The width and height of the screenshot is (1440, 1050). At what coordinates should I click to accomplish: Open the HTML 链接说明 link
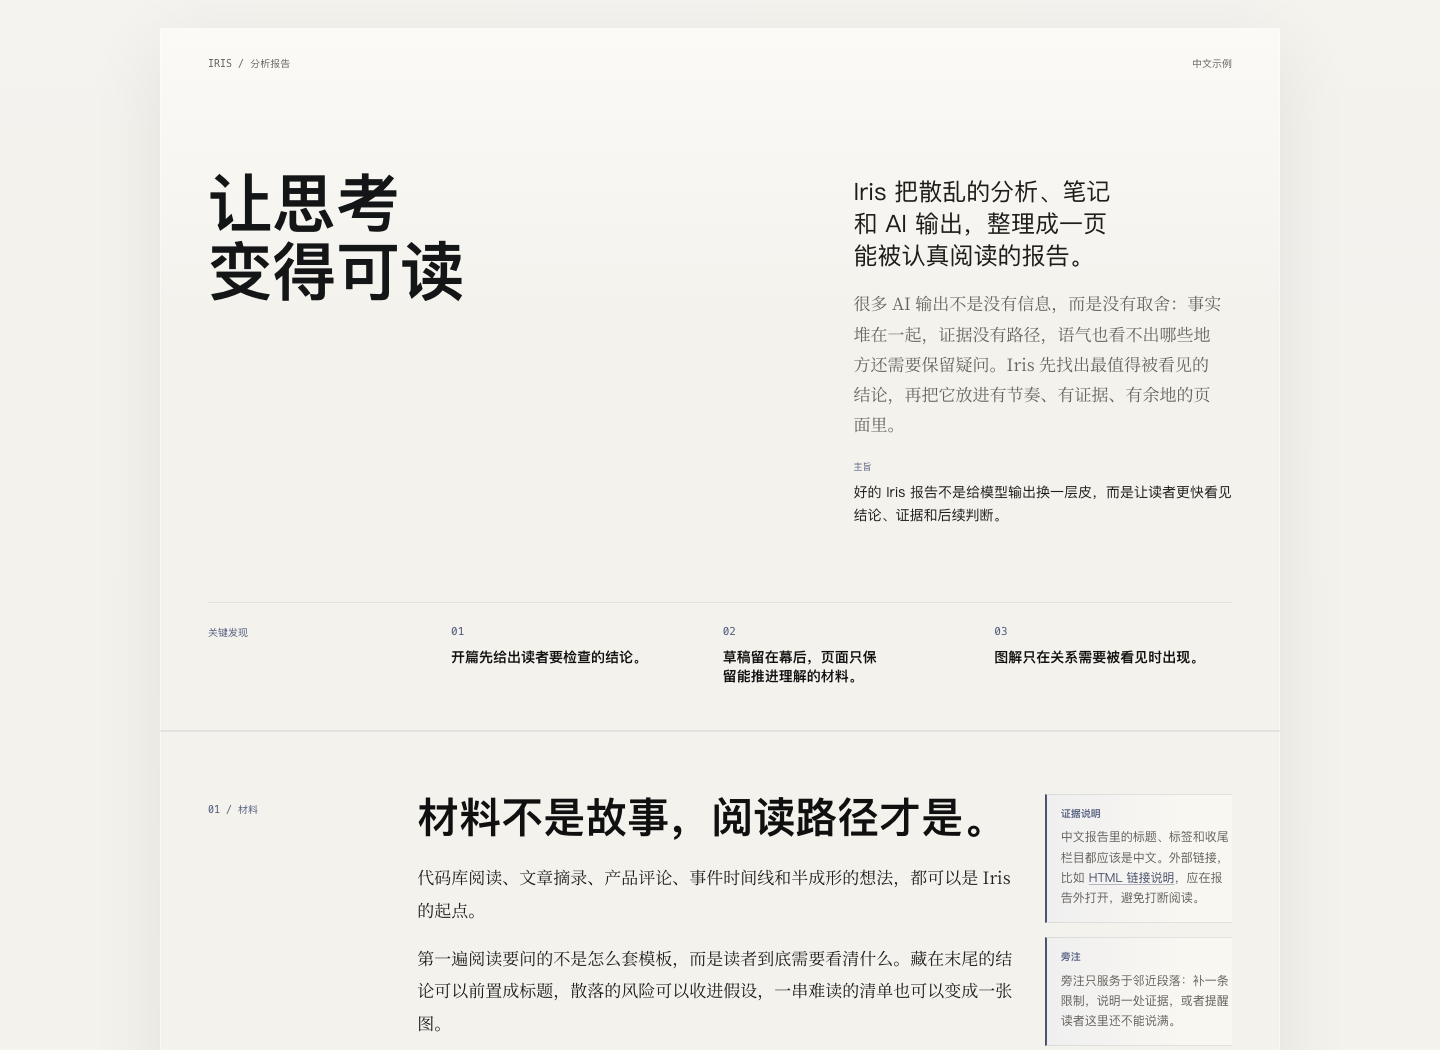[x=1131, y=878]
